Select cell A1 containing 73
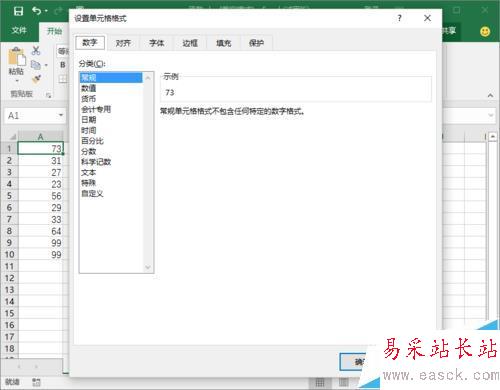Image resolution: width=500 pixels, height=390 pixels. pyautogui.click(x=40, y=148)
